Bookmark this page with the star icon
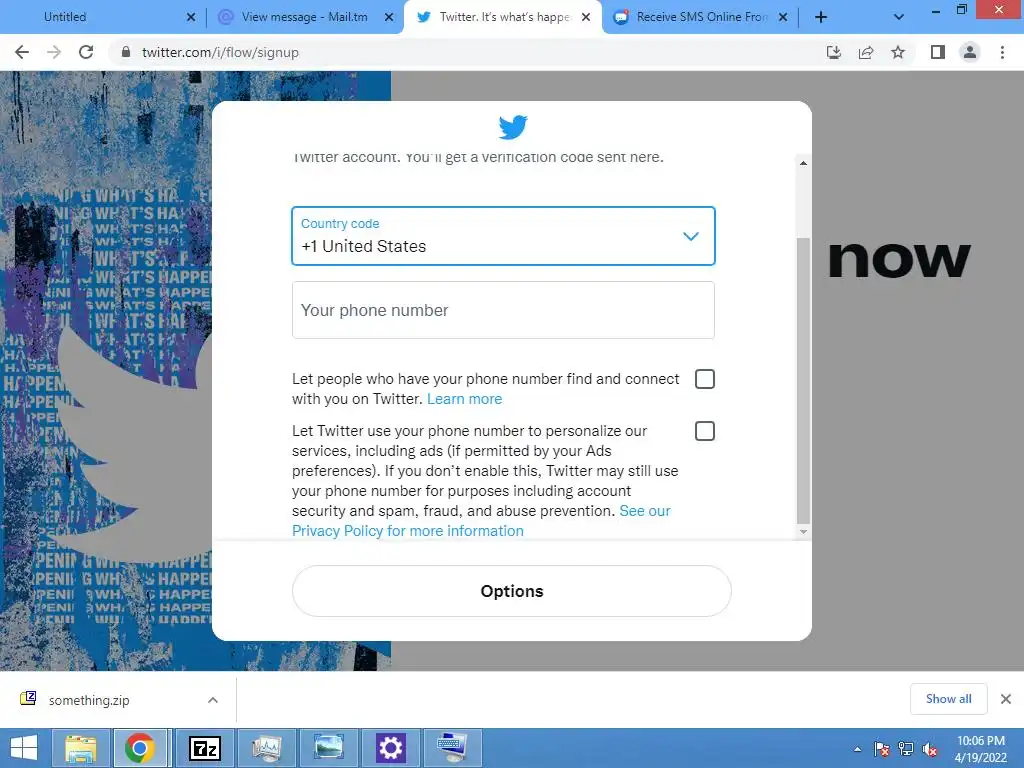This screenshot has height=768, width=1024. [x=898, y=52]
